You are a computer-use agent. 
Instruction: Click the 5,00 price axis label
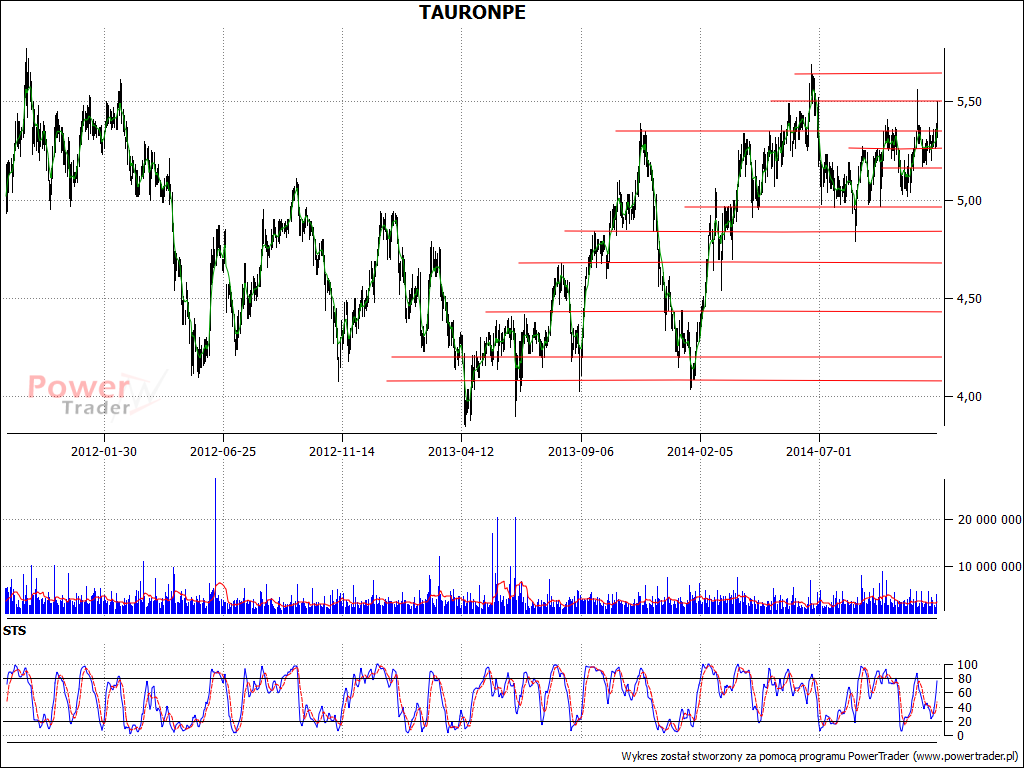(x=969, y=200)
